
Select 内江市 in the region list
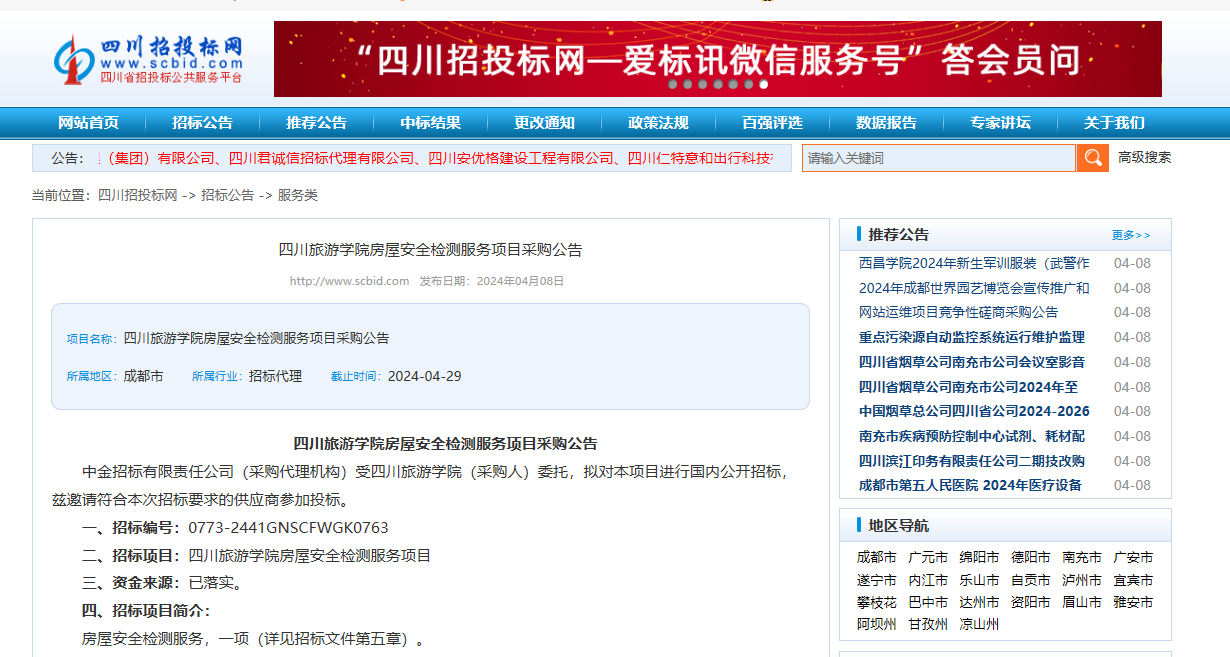[x=928, y=580]
